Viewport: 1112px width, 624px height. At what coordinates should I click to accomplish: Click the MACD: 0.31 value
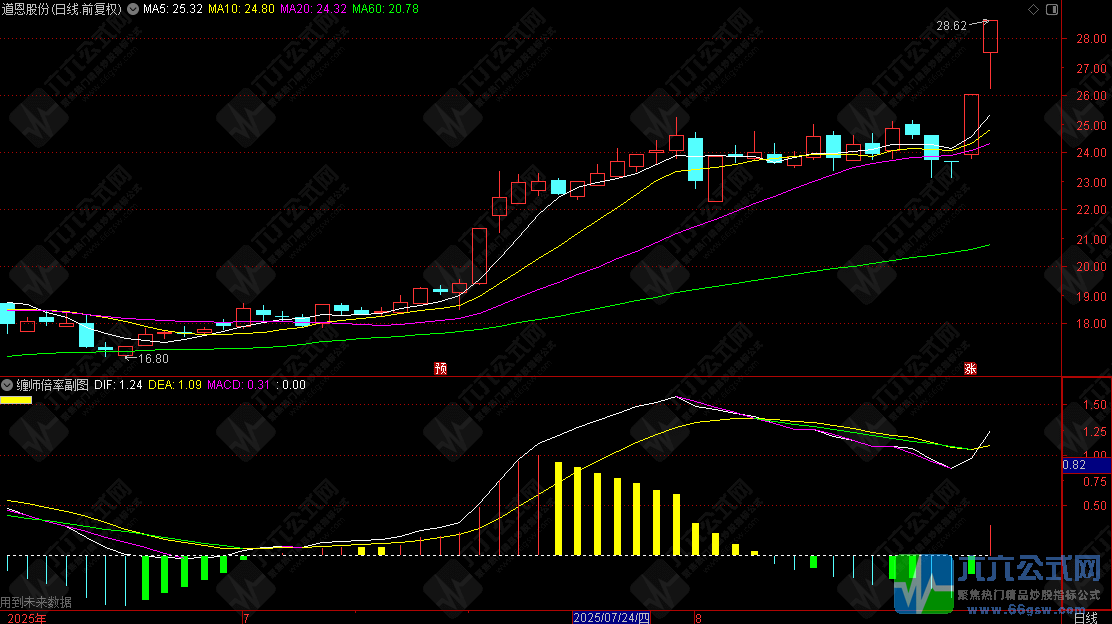click(x=238, y=385)
